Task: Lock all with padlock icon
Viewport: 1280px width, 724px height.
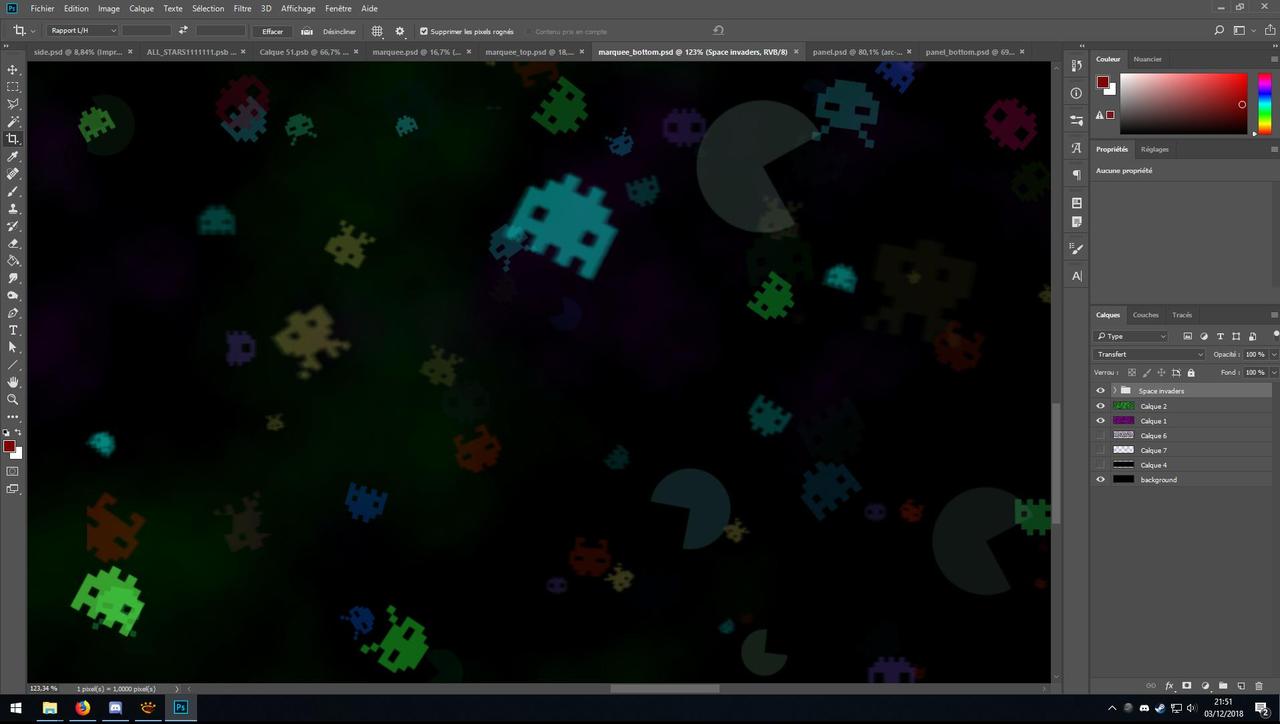Action: [x=1191, y=372]
